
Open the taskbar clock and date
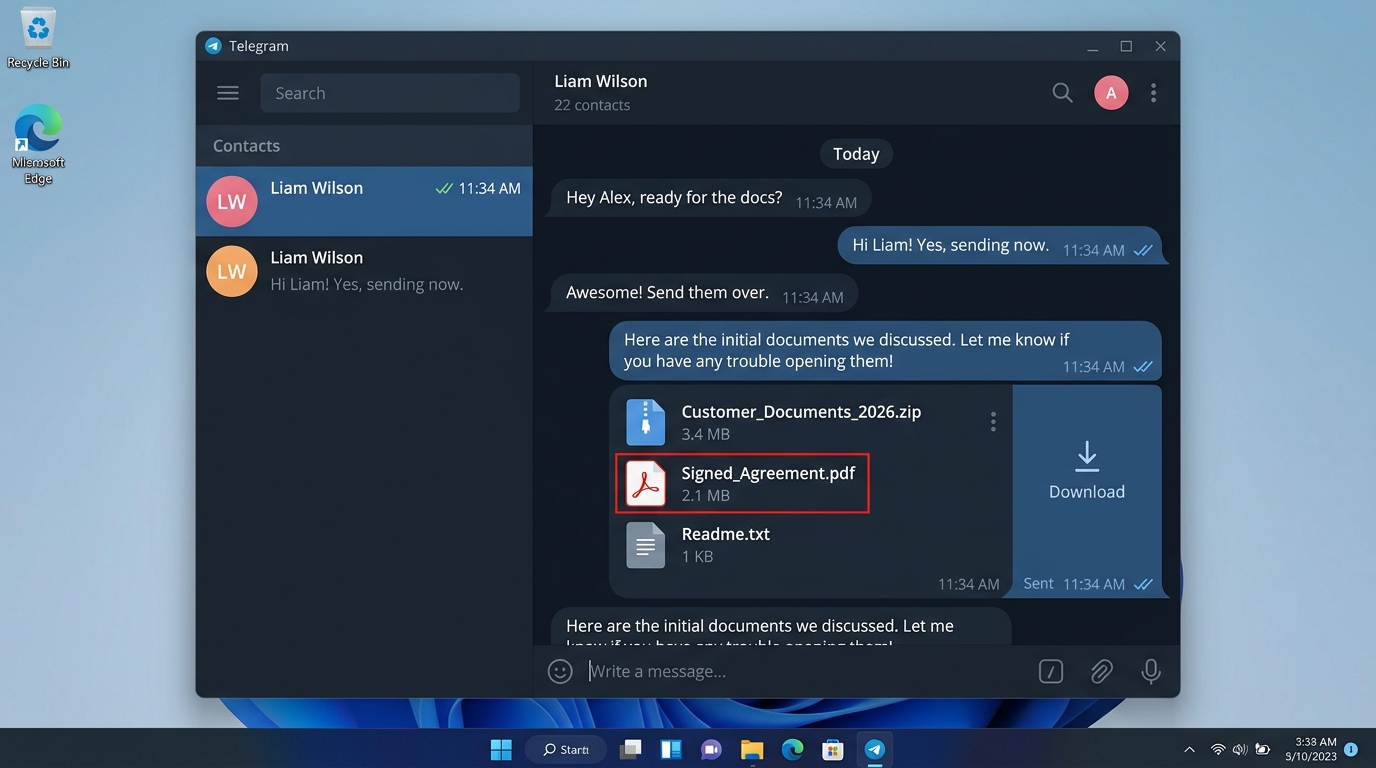pyautogui.click(x=1311, y=749)
